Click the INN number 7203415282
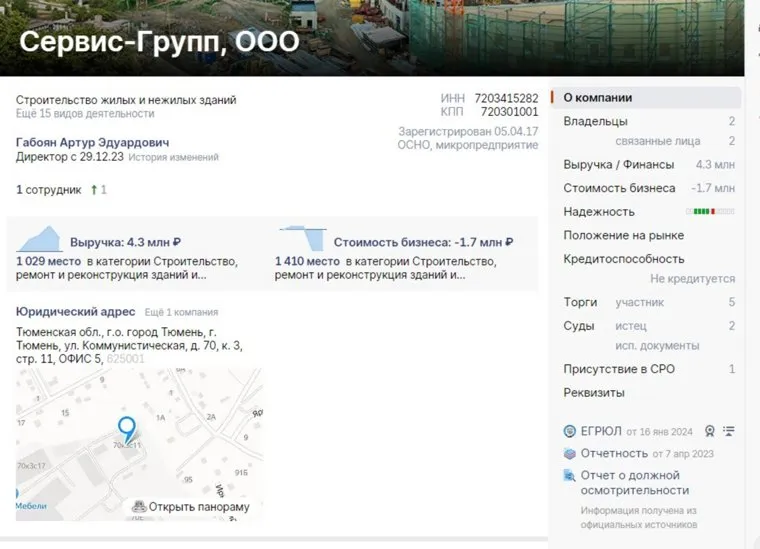The width and height of the screenshot is (760, 549). tap(506, 98)
